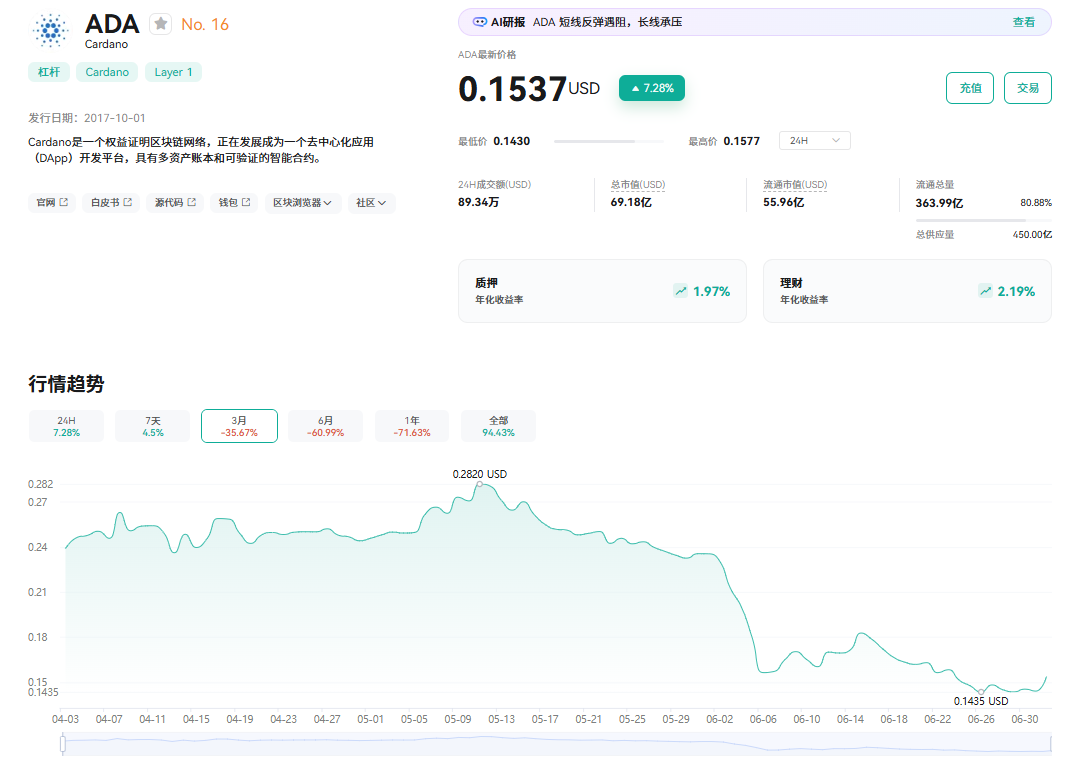This screenshot has width=1086, height=782.
Task: Click 查看 in the AI research banner
Action: [x=1024, y=22]
